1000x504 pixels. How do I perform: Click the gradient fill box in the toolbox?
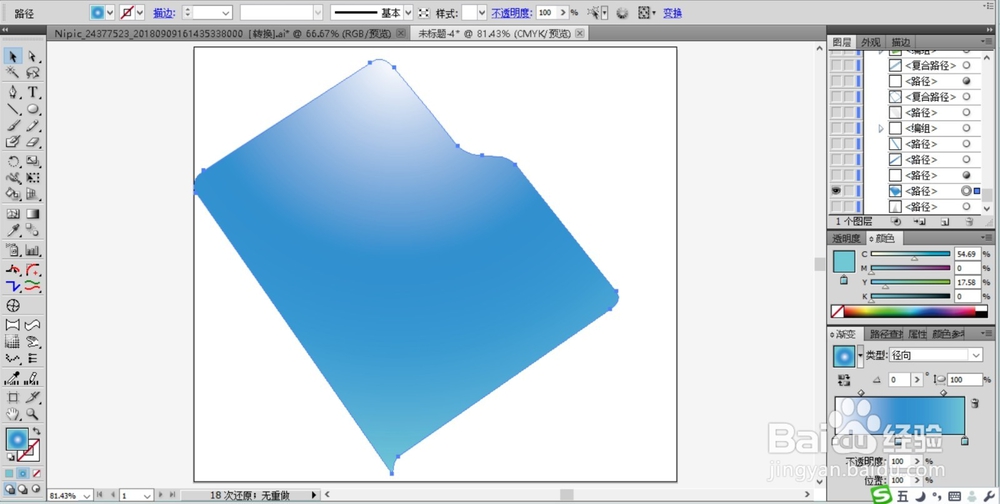17,439
